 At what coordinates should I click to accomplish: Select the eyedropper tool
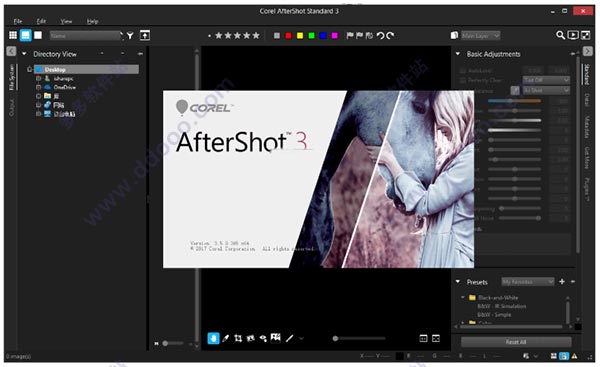click(x=226, y=338)
